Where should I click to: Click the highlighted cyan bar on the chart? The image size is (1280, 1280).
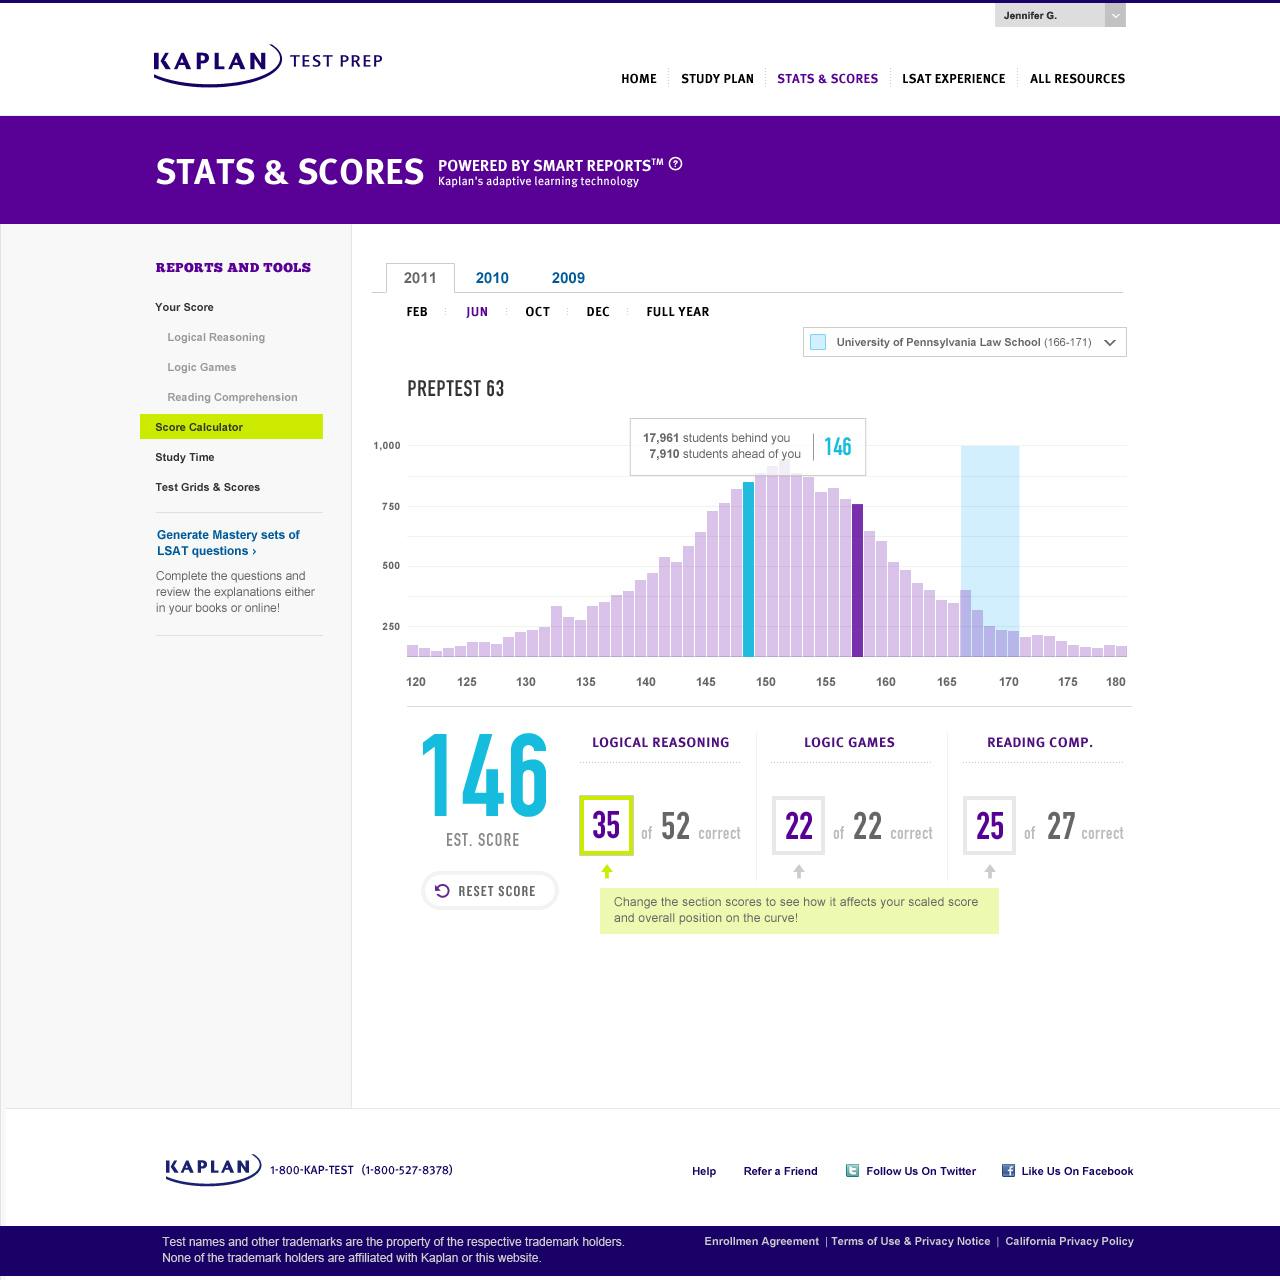pos(748,569)
